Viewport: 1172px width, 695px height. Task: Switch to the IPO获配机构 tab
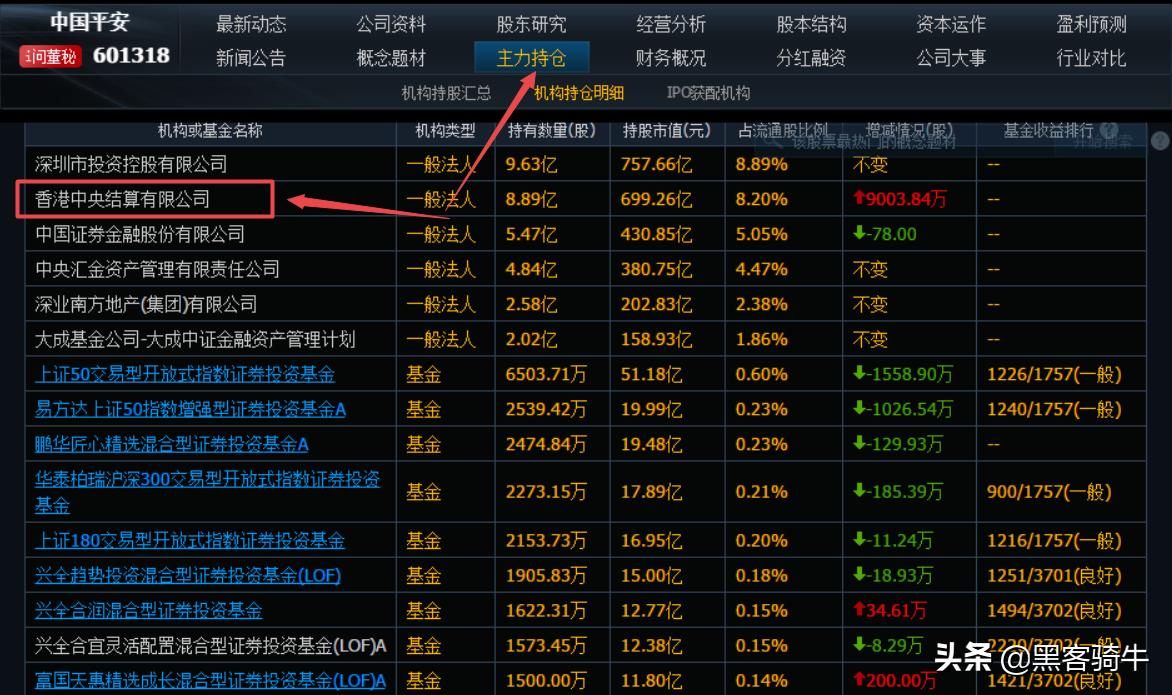click(x=712, y=92)
